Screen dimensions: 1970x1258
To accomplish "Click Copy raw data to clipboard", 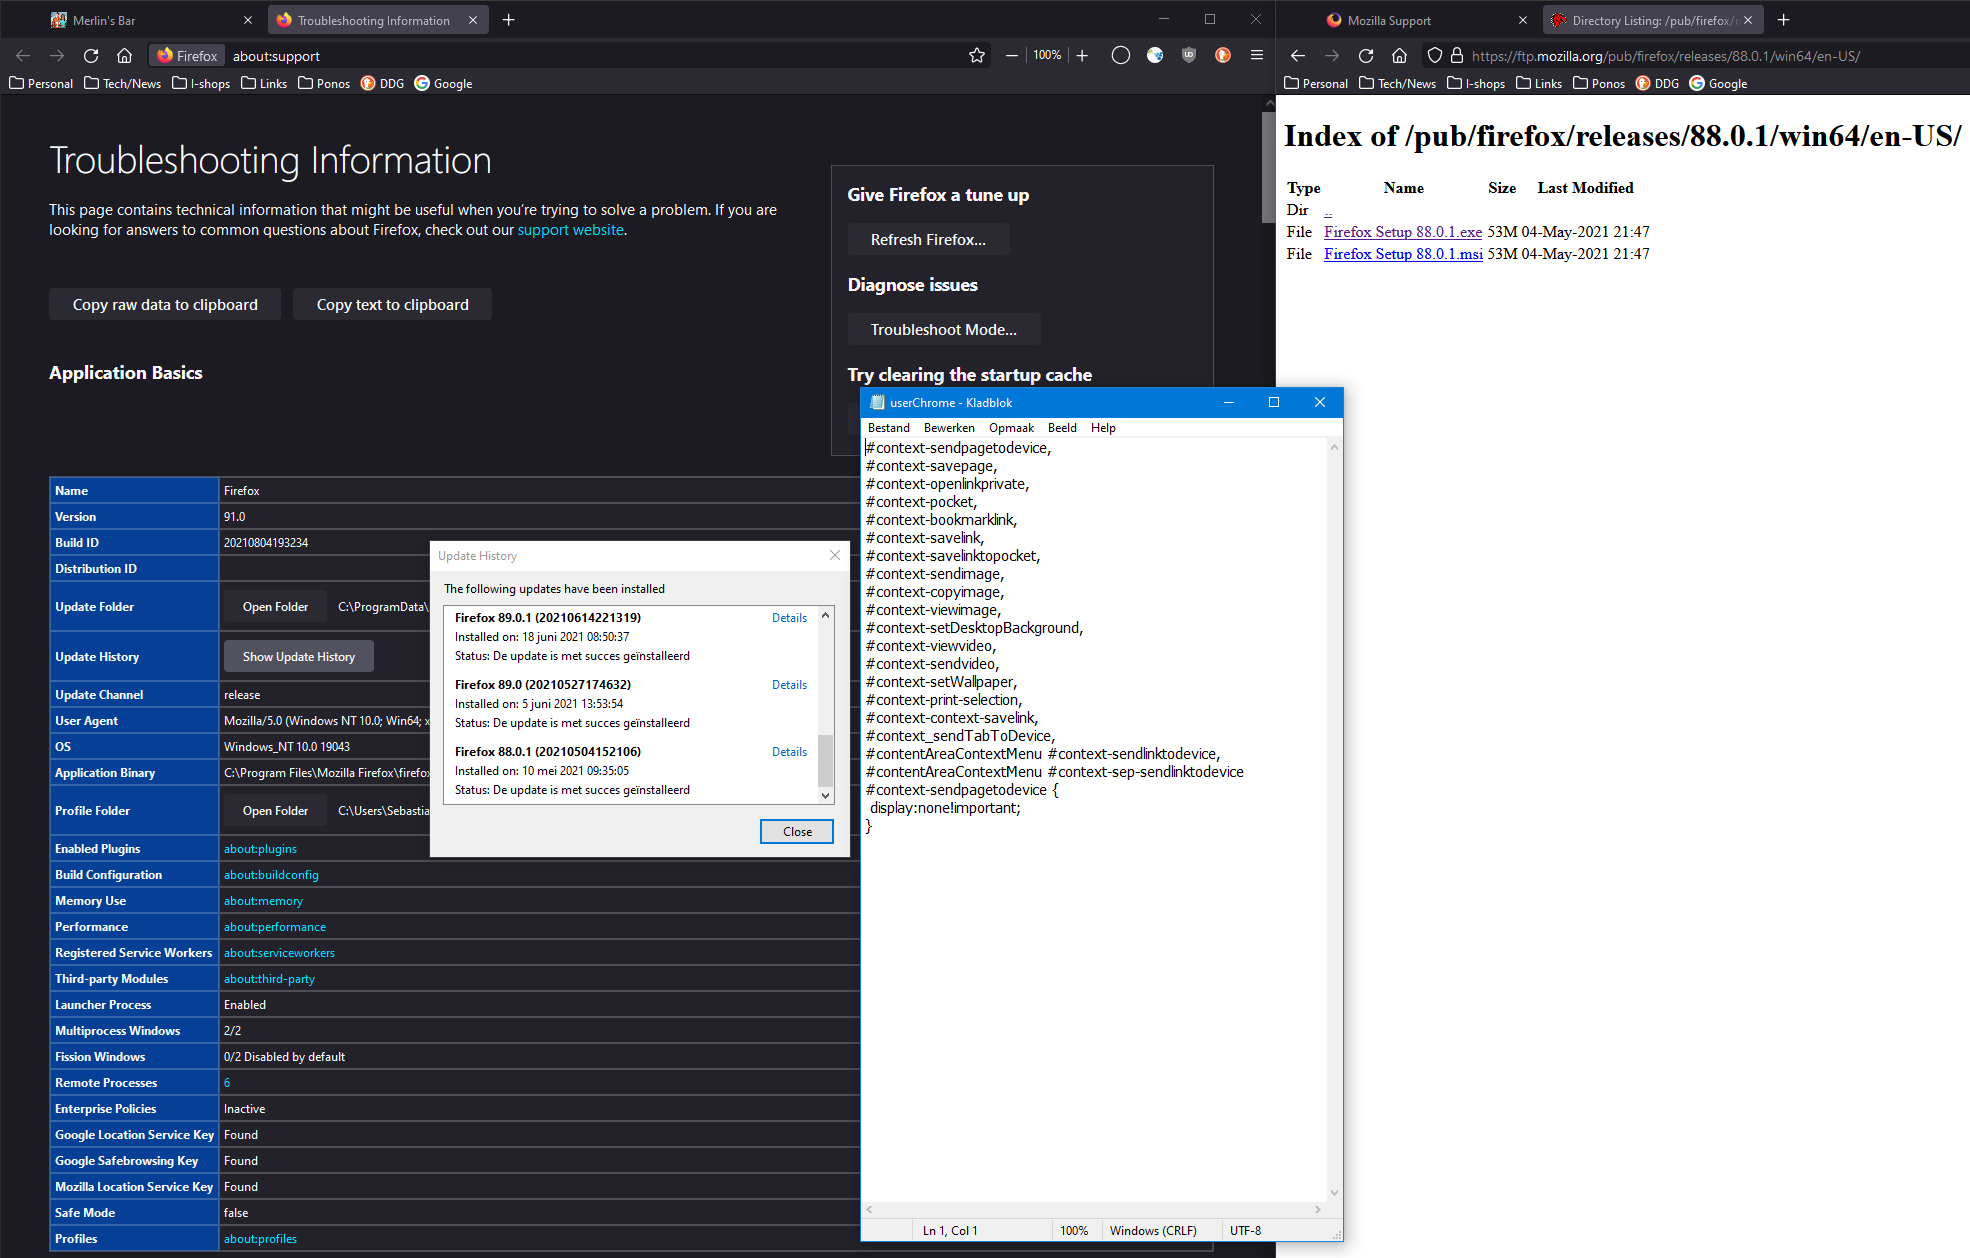I will (165, 304).
